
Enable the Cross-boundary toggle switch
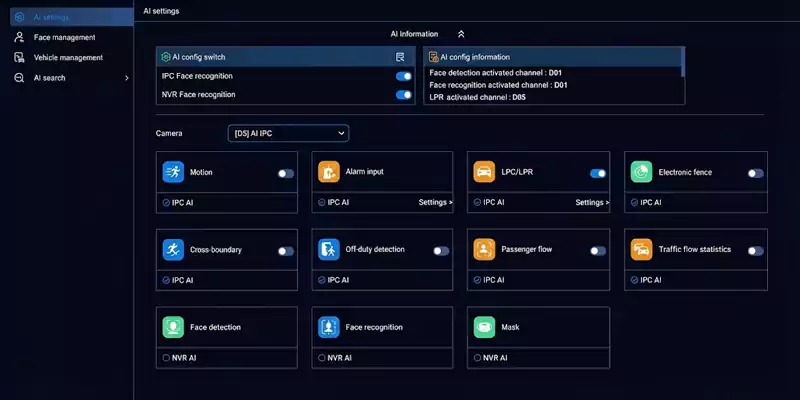pos(286,251)
